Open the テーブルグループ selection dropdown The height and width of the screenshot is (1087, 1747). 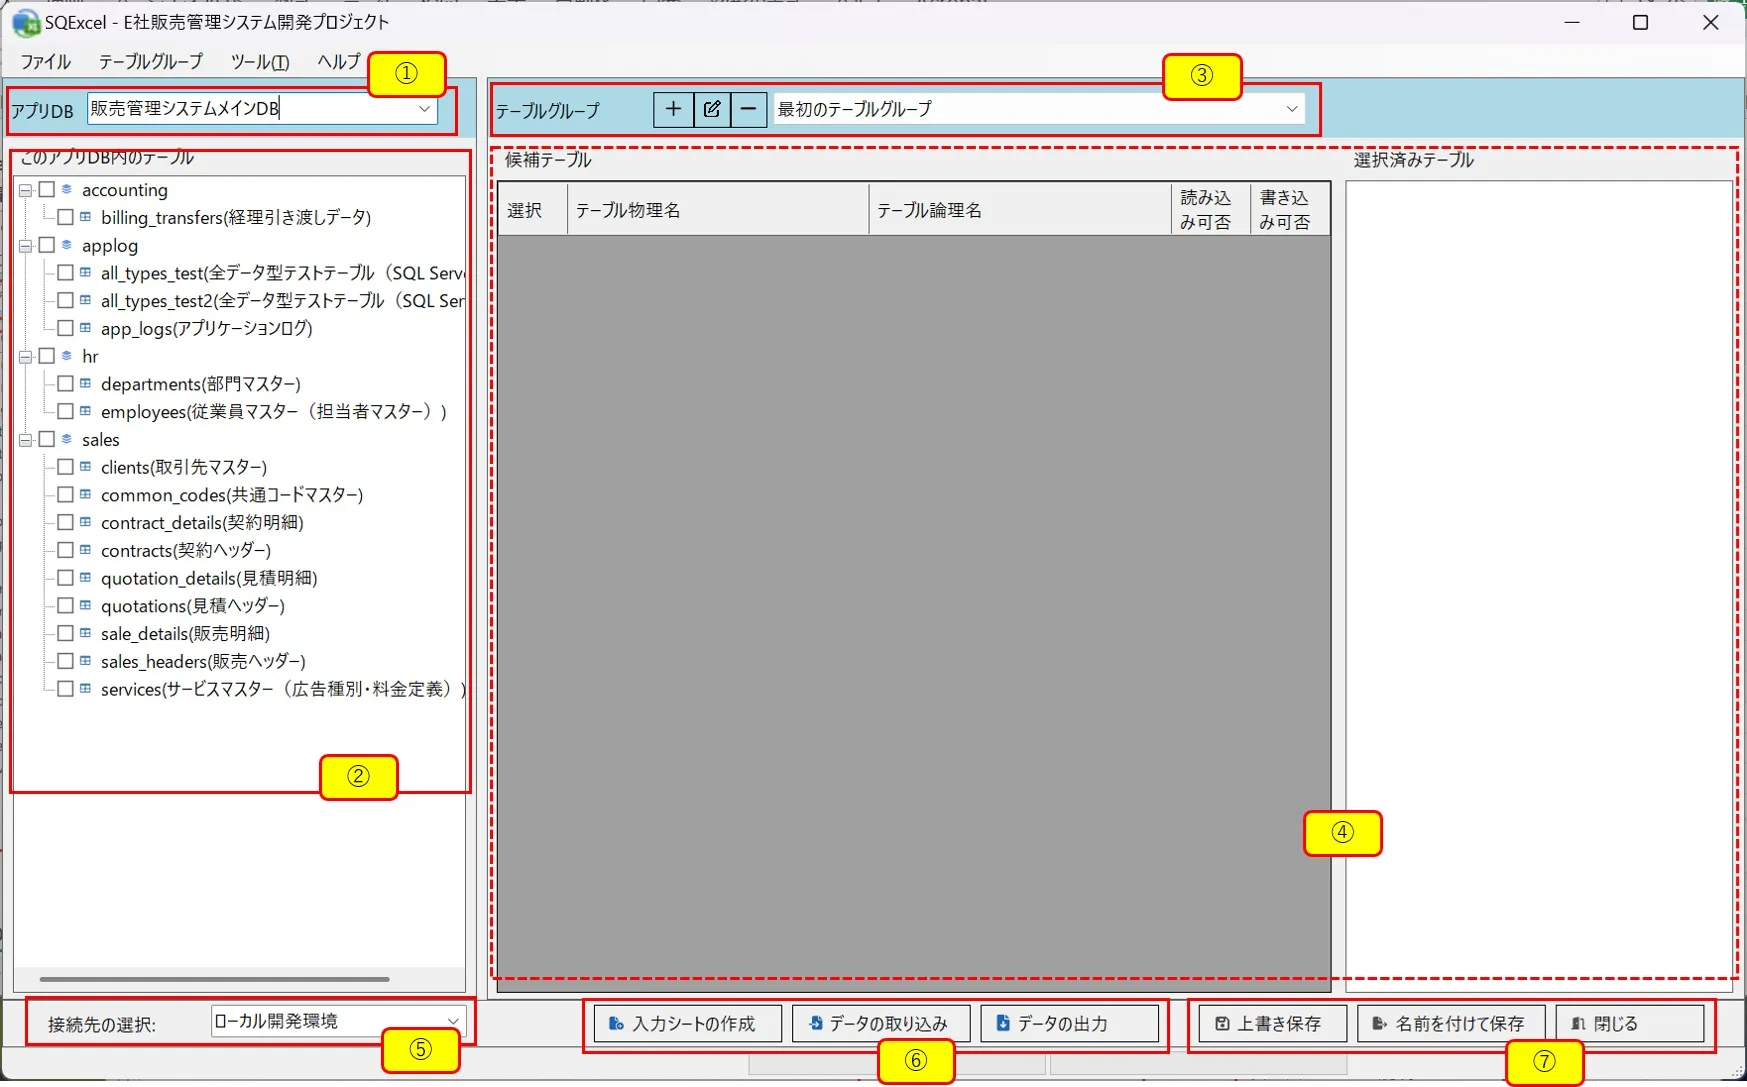tap(1291, 109)
